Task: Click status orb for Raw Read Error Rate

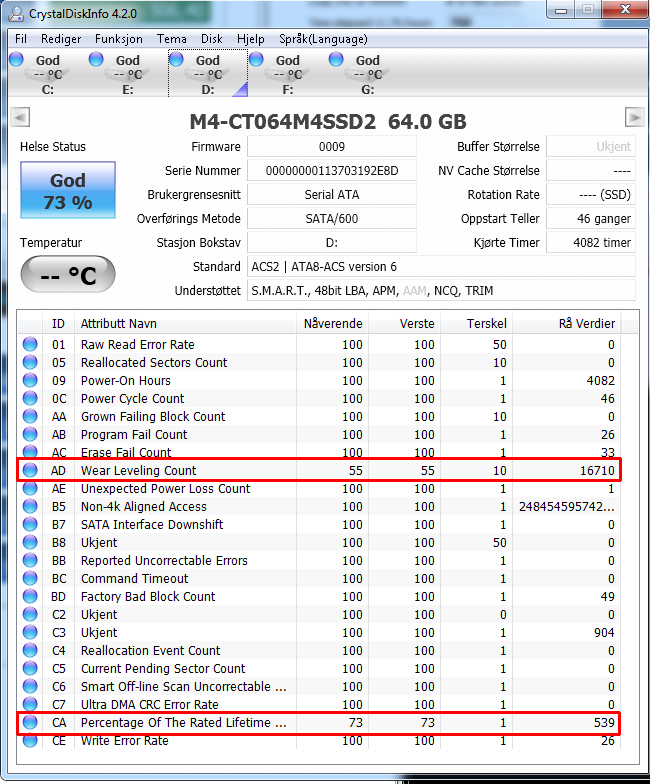Action: coord(30,344)
